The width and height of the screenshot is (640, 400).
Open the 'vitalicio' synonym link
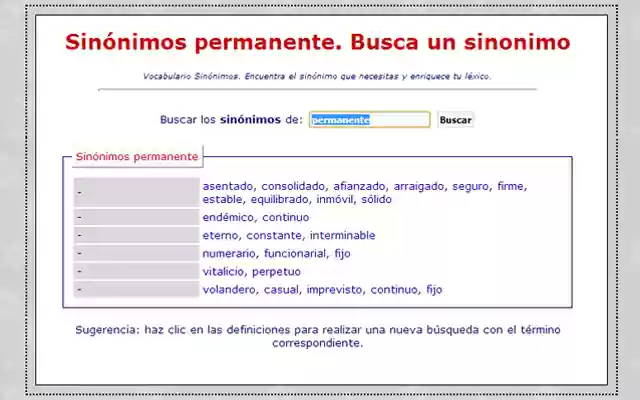pos(223,271)
